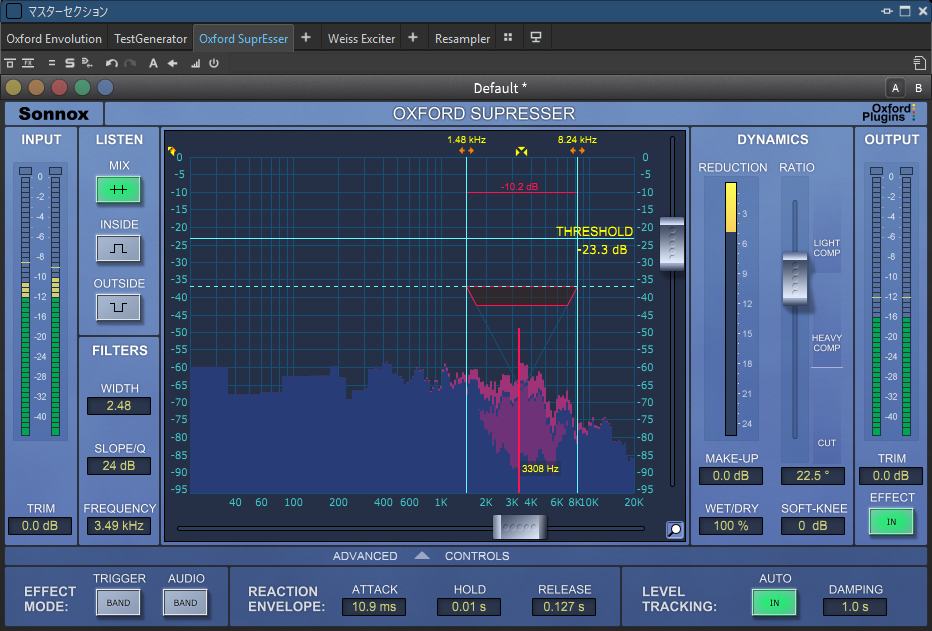The height and width of the screenshot is (631, 932).
Task: Click the plus button after Oxford SuprEsser tab
Action: [306, 38]
